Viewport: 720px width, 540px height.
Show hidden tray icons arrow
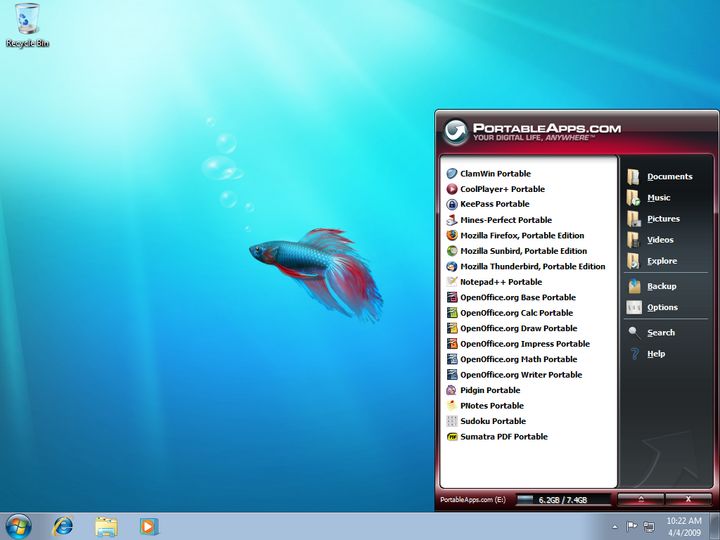pyautogui.click(x=615, y=527)
